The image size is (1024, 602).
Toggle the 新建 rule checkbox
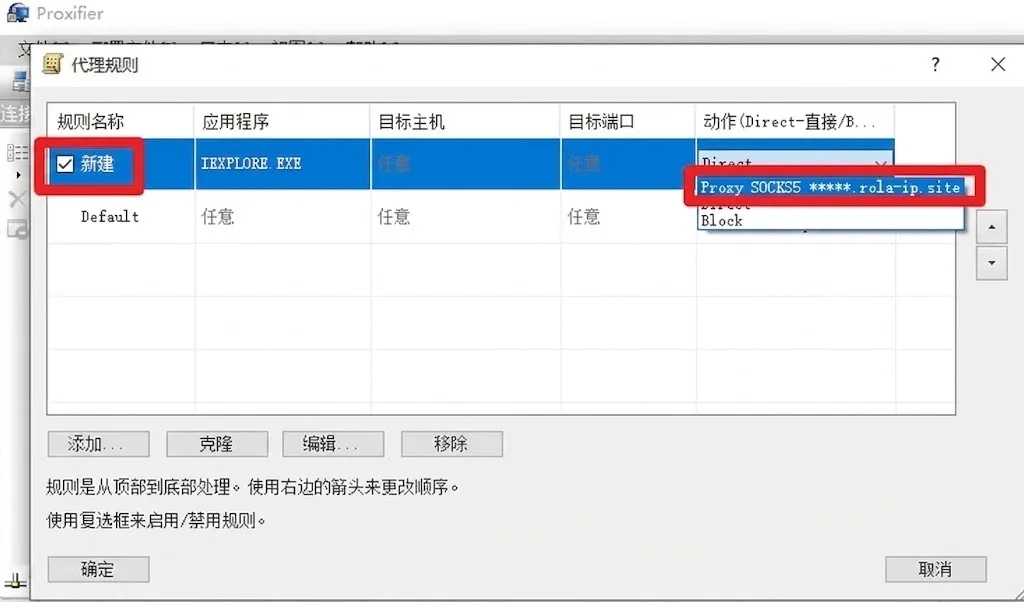pos(65,164)
